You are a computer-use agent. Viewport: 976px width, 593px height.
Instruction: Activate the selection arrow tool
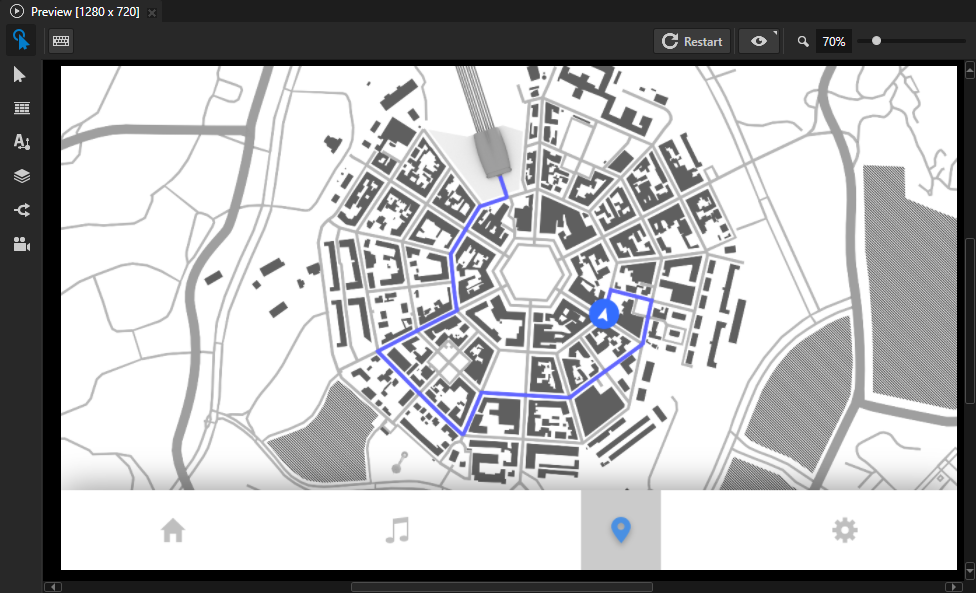[21, 74]
